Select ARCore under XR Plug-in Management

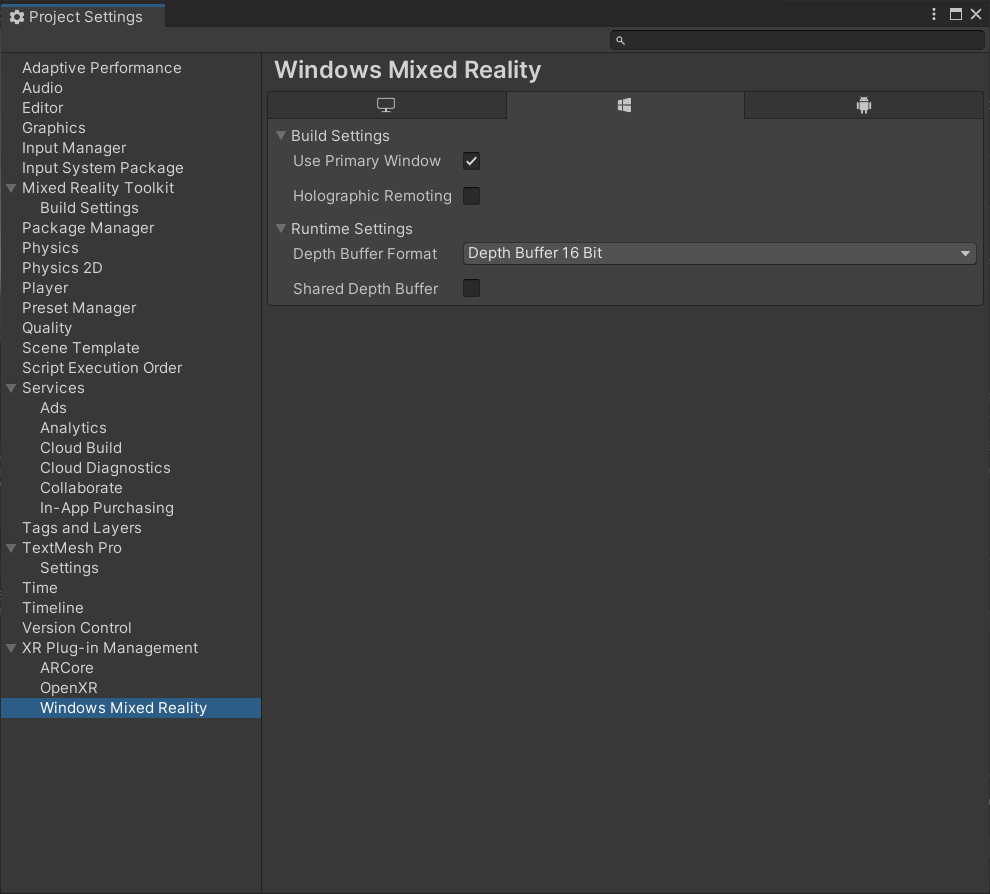click(x=67, y=667)
